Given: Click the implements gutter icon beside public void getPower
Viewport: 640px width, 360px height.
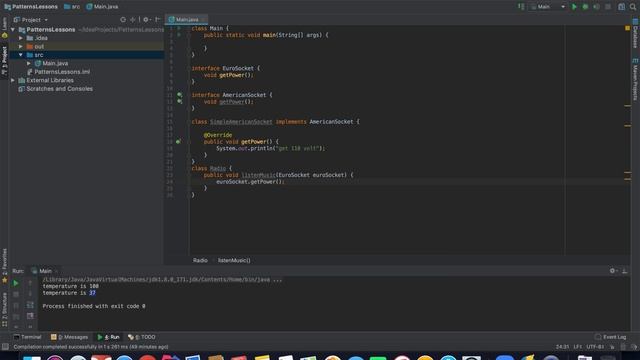Looking at the screenshot, I should pos(178,142).
